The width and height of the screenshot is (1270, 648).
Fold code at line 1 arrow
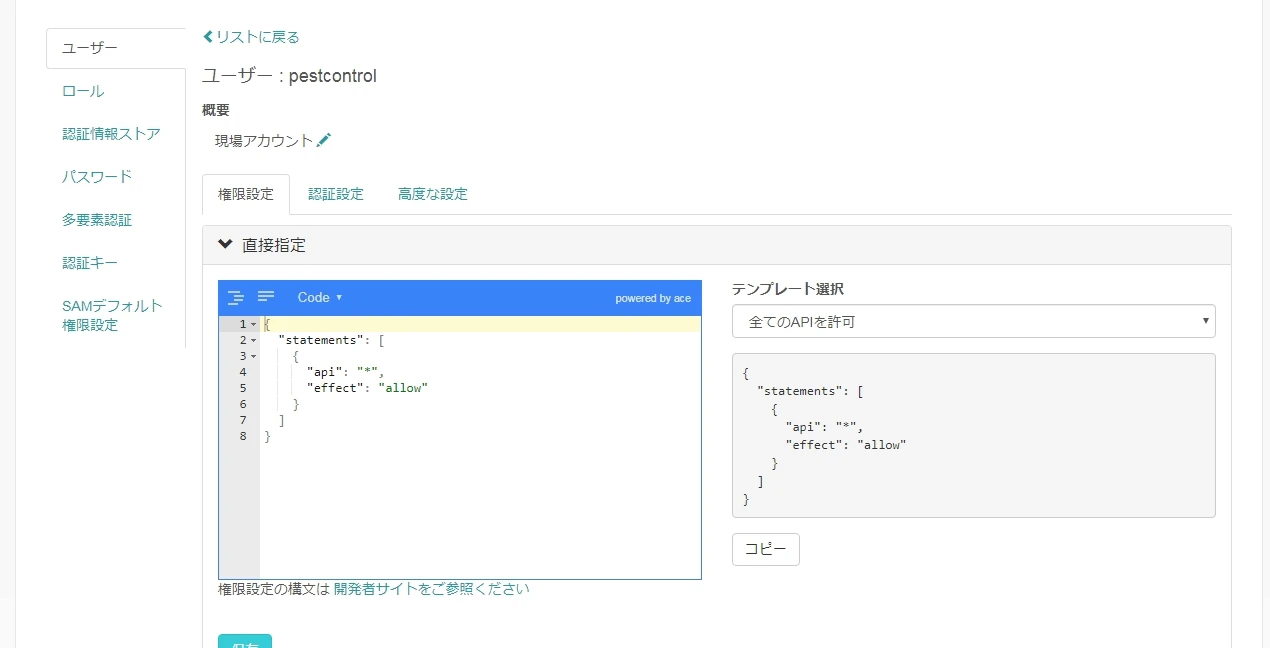(x=254, y=324)
